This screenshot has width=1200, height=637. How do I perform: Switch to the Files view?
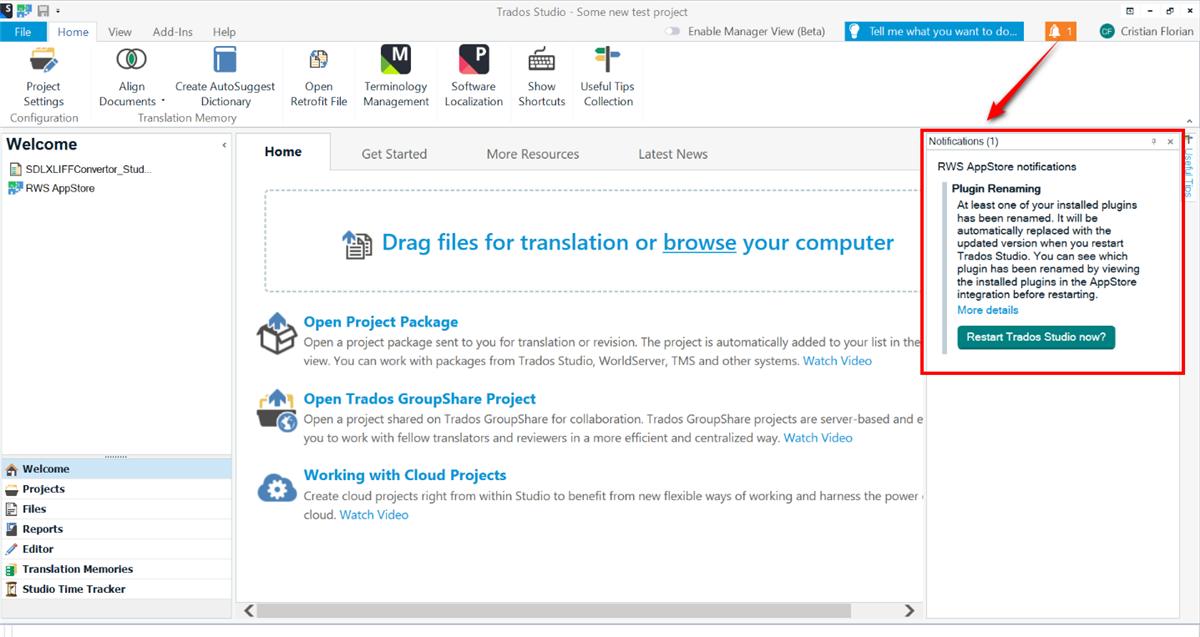[x=116, y=509]
